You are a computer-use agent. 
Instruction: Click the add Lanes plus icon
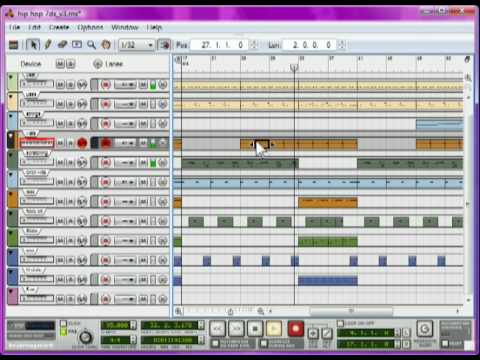(x=97, y=64)
